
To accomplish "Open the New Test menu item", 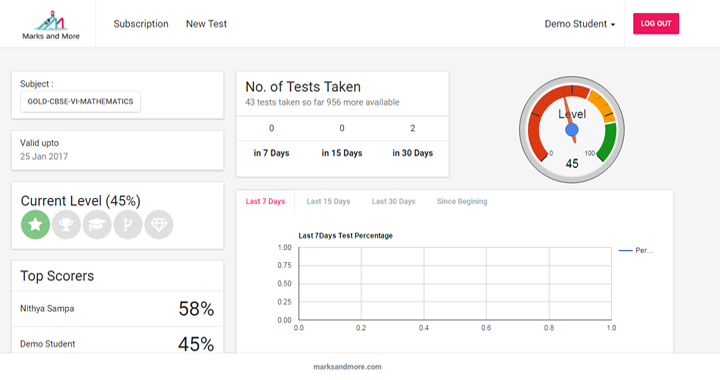I will 206,24.
